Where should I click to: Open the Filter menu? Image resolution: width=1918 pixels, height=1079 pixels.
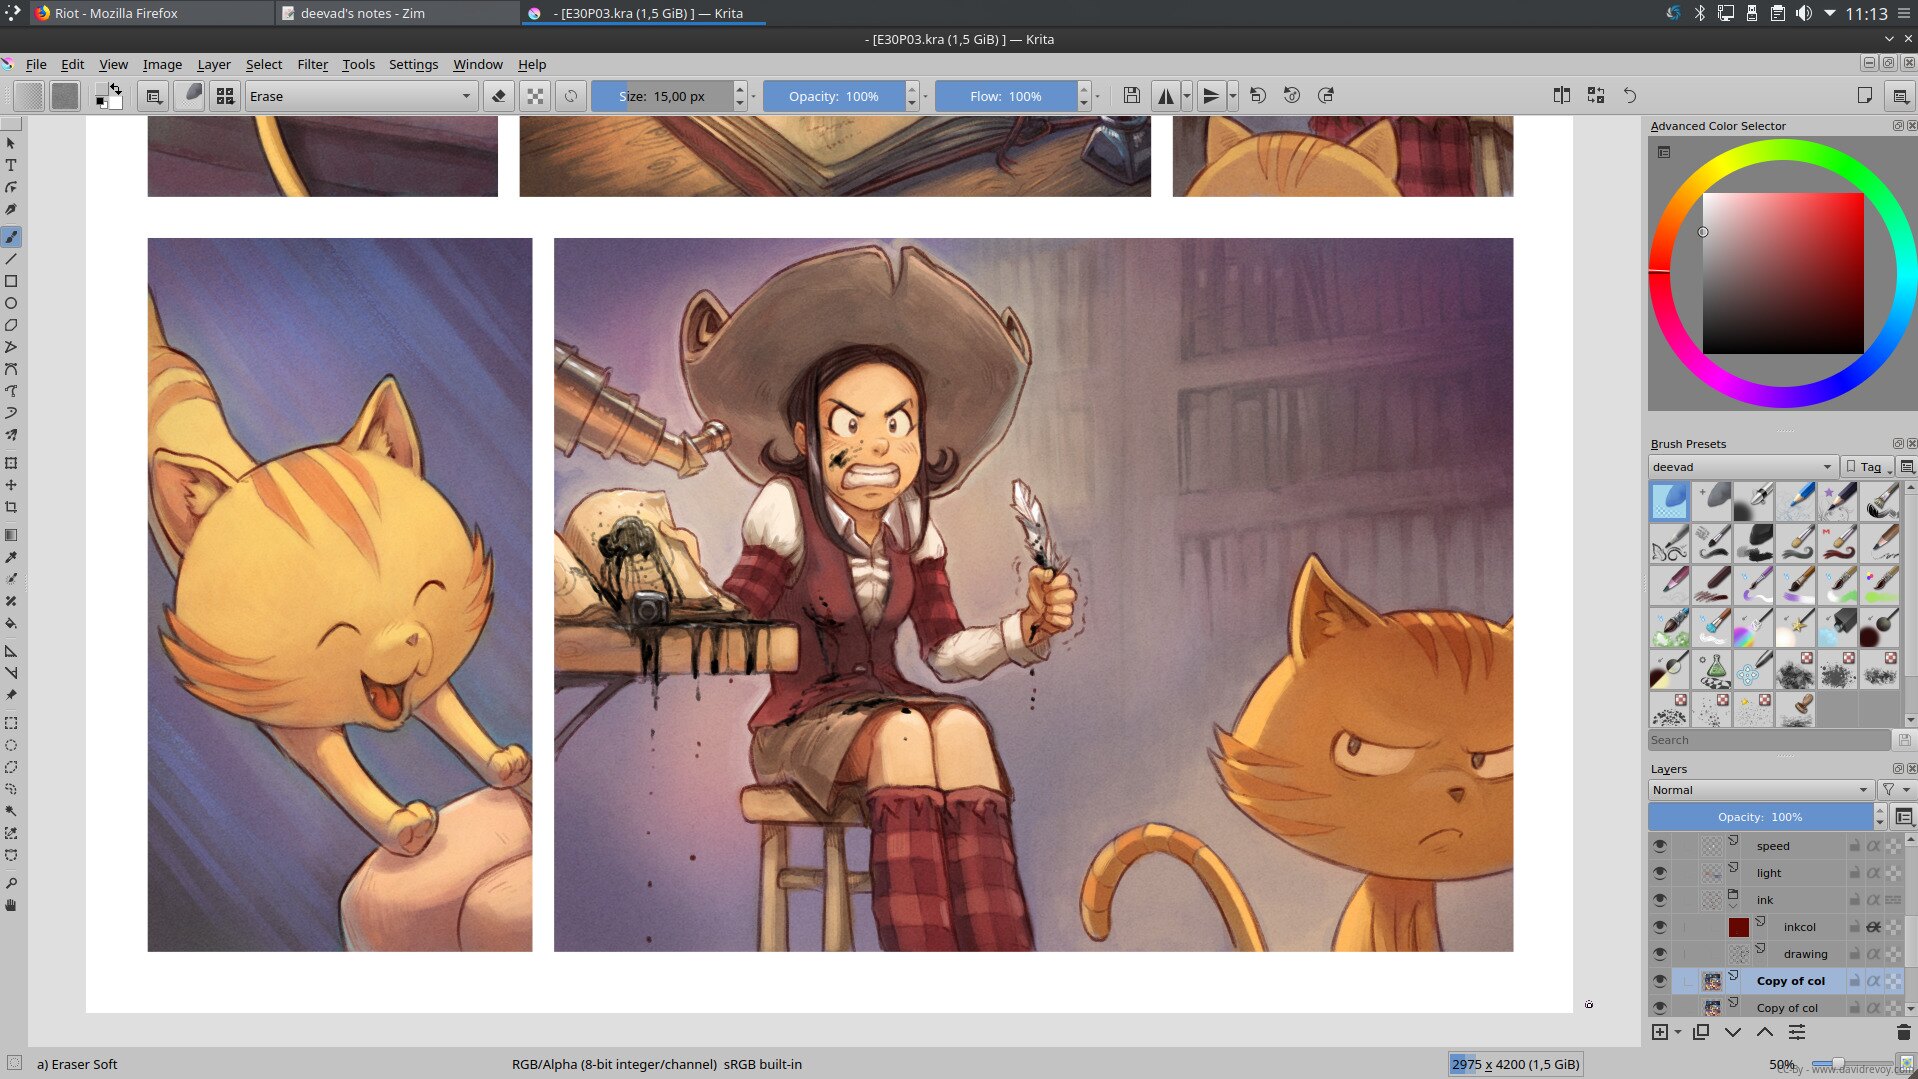(312, 64)
